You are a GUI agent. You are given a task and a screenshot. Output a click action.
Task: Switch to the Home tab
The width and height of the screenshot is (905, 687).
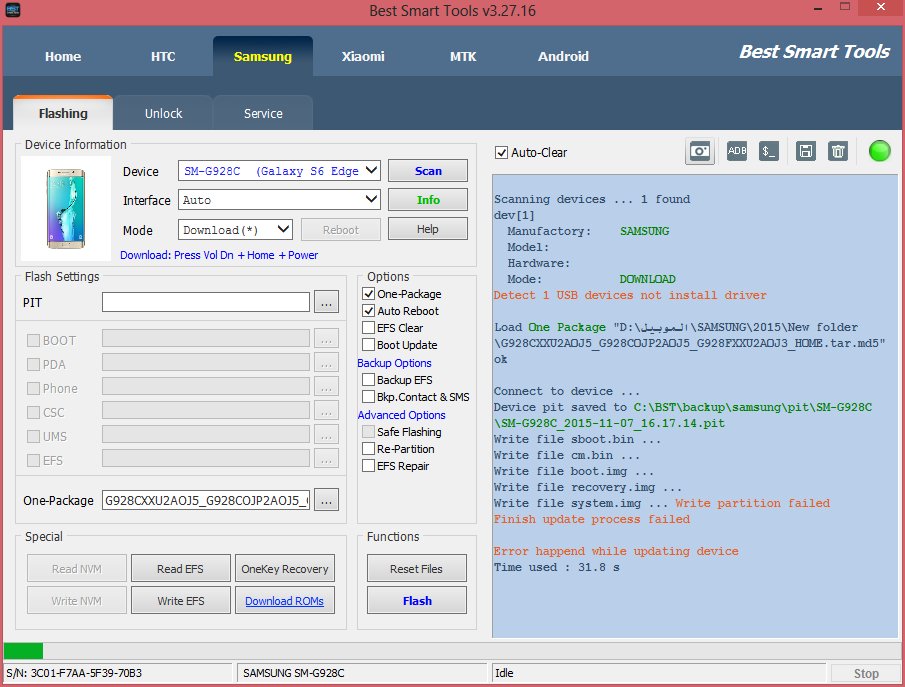pyautogui.click(x=63, y=57)
